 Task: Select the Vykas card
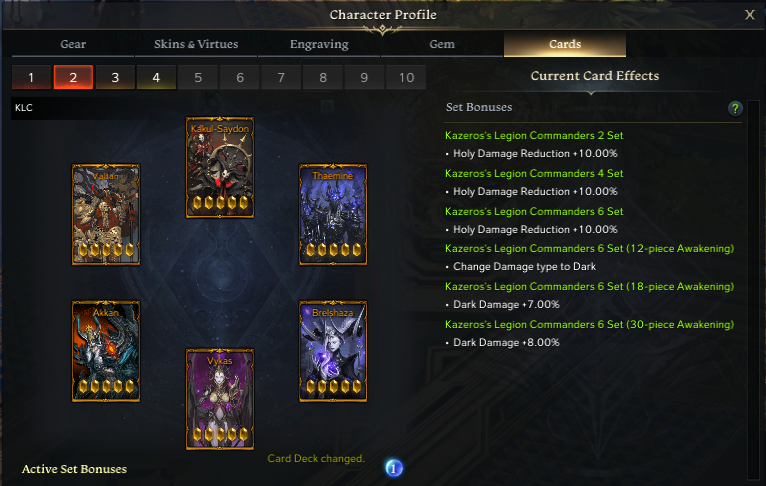coord(220,399)
